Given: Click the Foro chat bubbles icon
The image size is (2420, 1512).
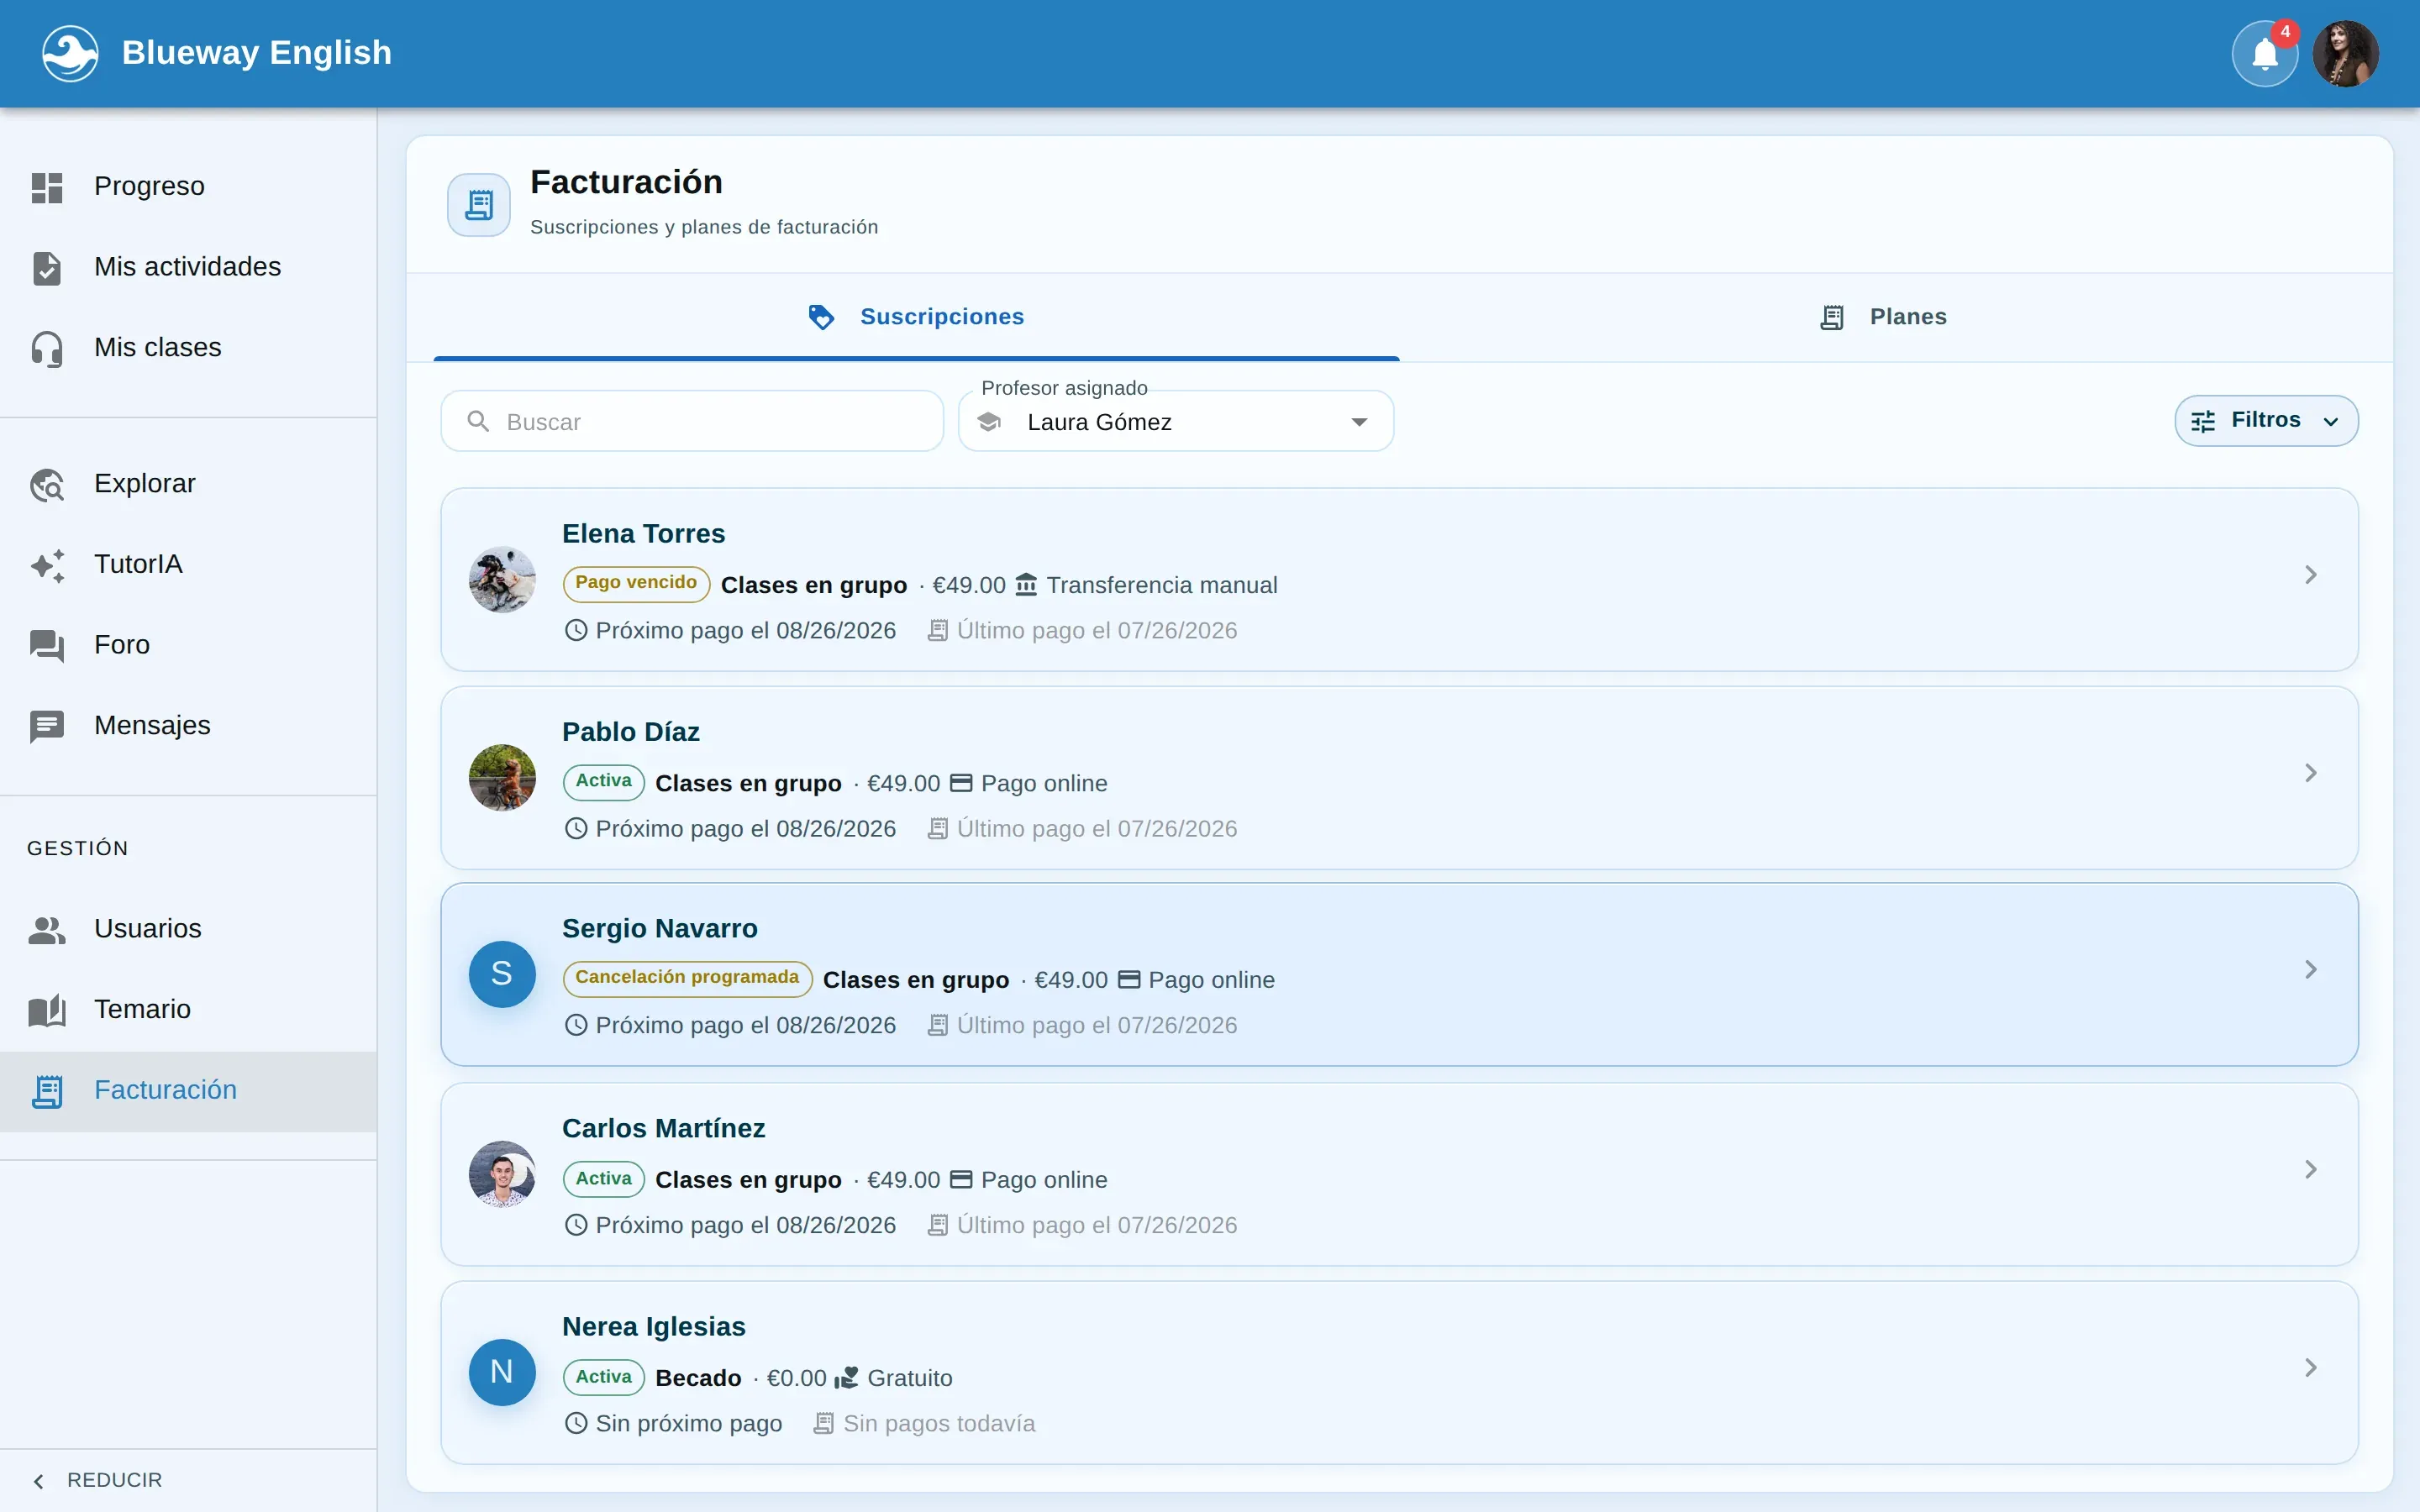Looking at the screenshot, I should (x=47, y=646).
